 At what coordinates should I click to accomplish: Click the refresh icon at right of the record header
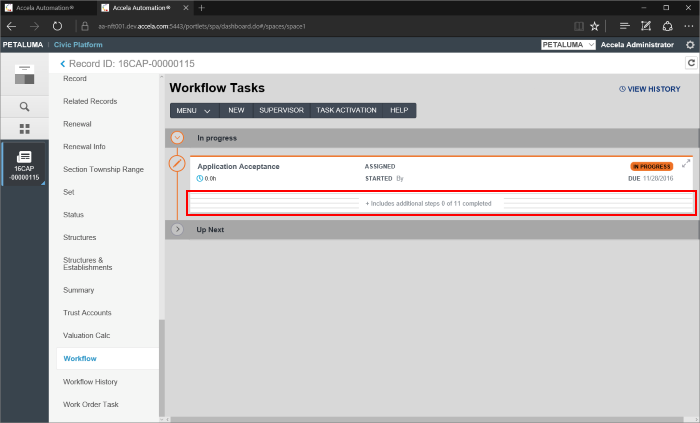(x=690, y=63)
